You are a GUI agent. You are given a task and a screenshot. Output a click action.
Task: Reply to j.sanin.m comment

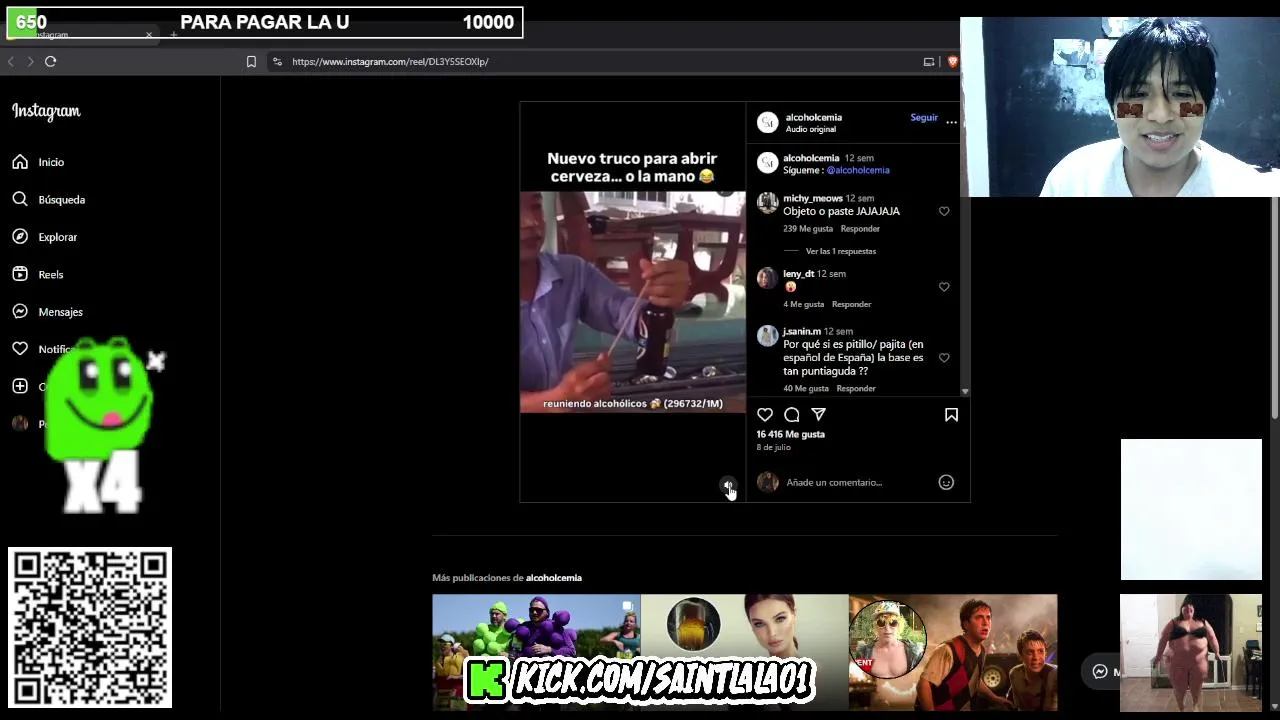[x=856, y=388]
